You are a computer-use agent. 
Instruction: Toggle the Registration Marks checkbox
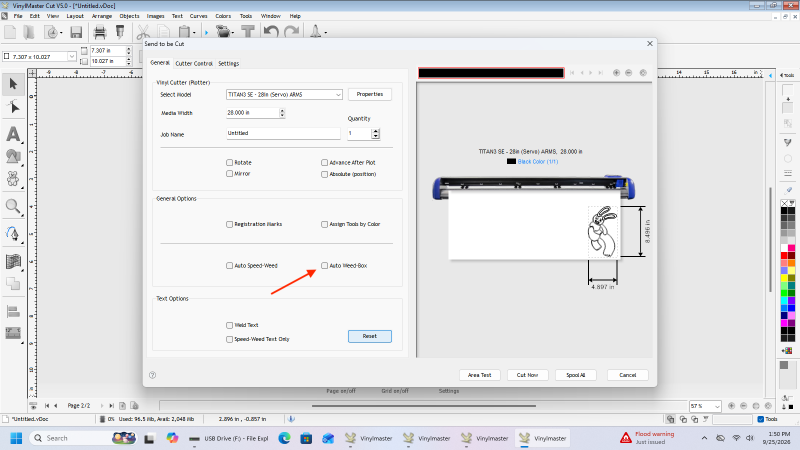point(230,224)
